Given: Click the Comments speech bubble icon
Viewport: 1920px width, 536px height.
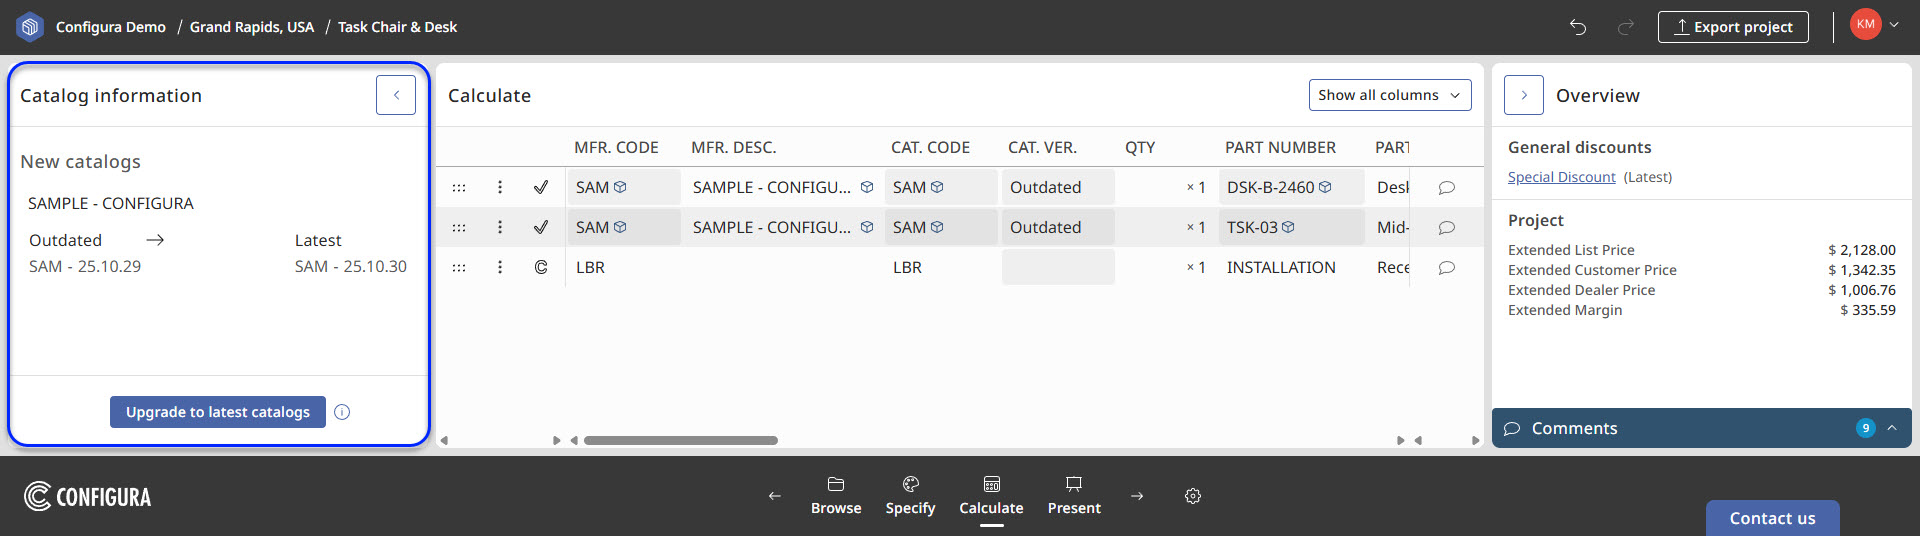Looking at the screenshot, I should coord(1512,428).
